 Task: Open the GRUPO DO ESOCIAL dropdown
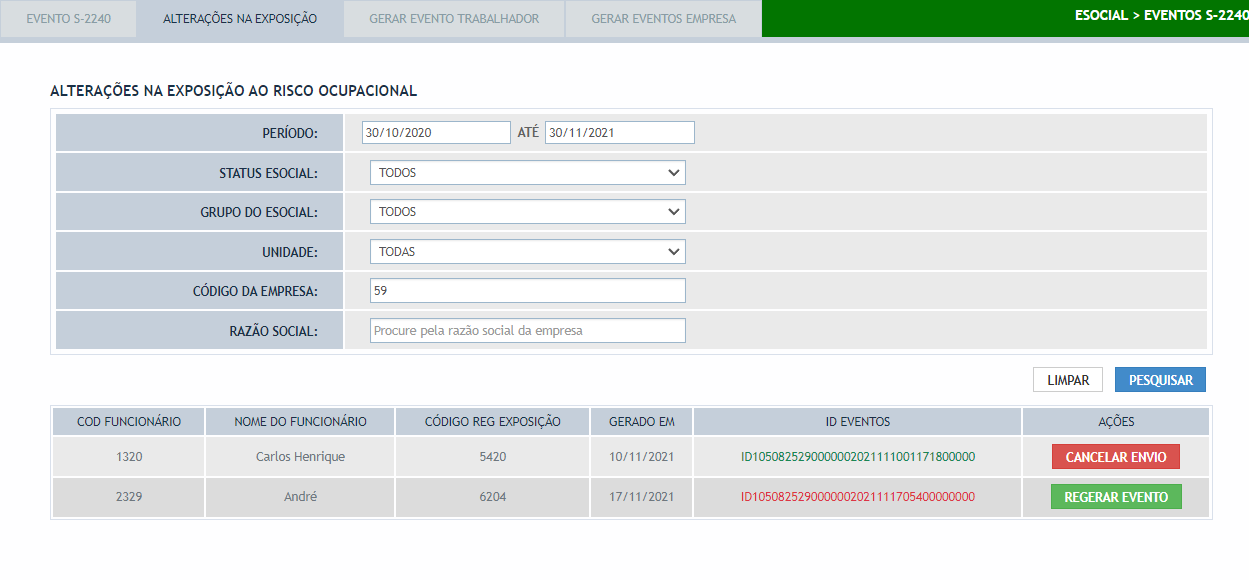[x=528, y=212]
